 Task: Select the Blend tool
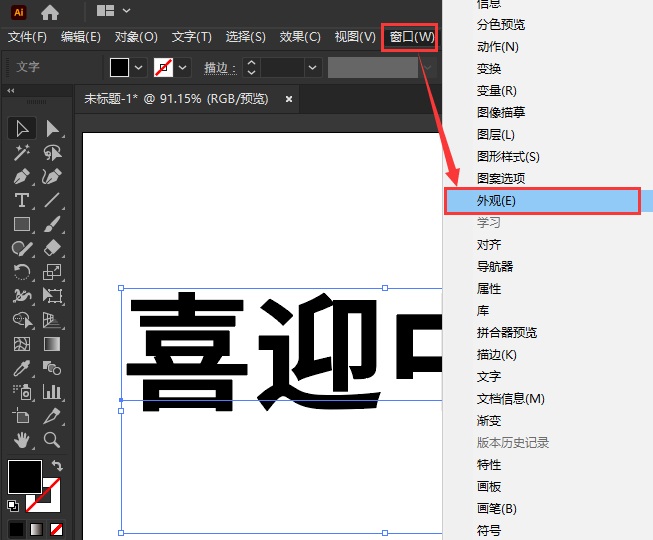52,368
